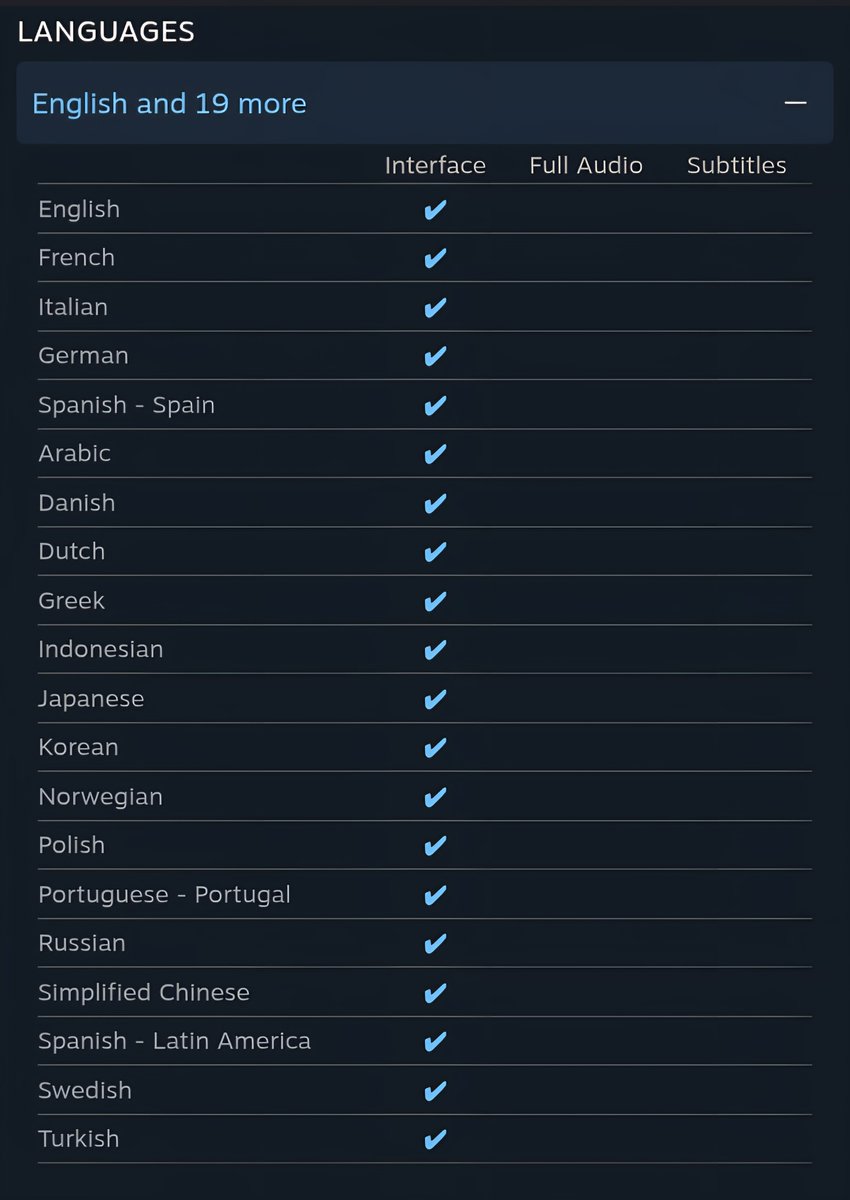Click the Interface checkmark for Japanese
The image size is (850, 1200).
(x=435, y=700)
